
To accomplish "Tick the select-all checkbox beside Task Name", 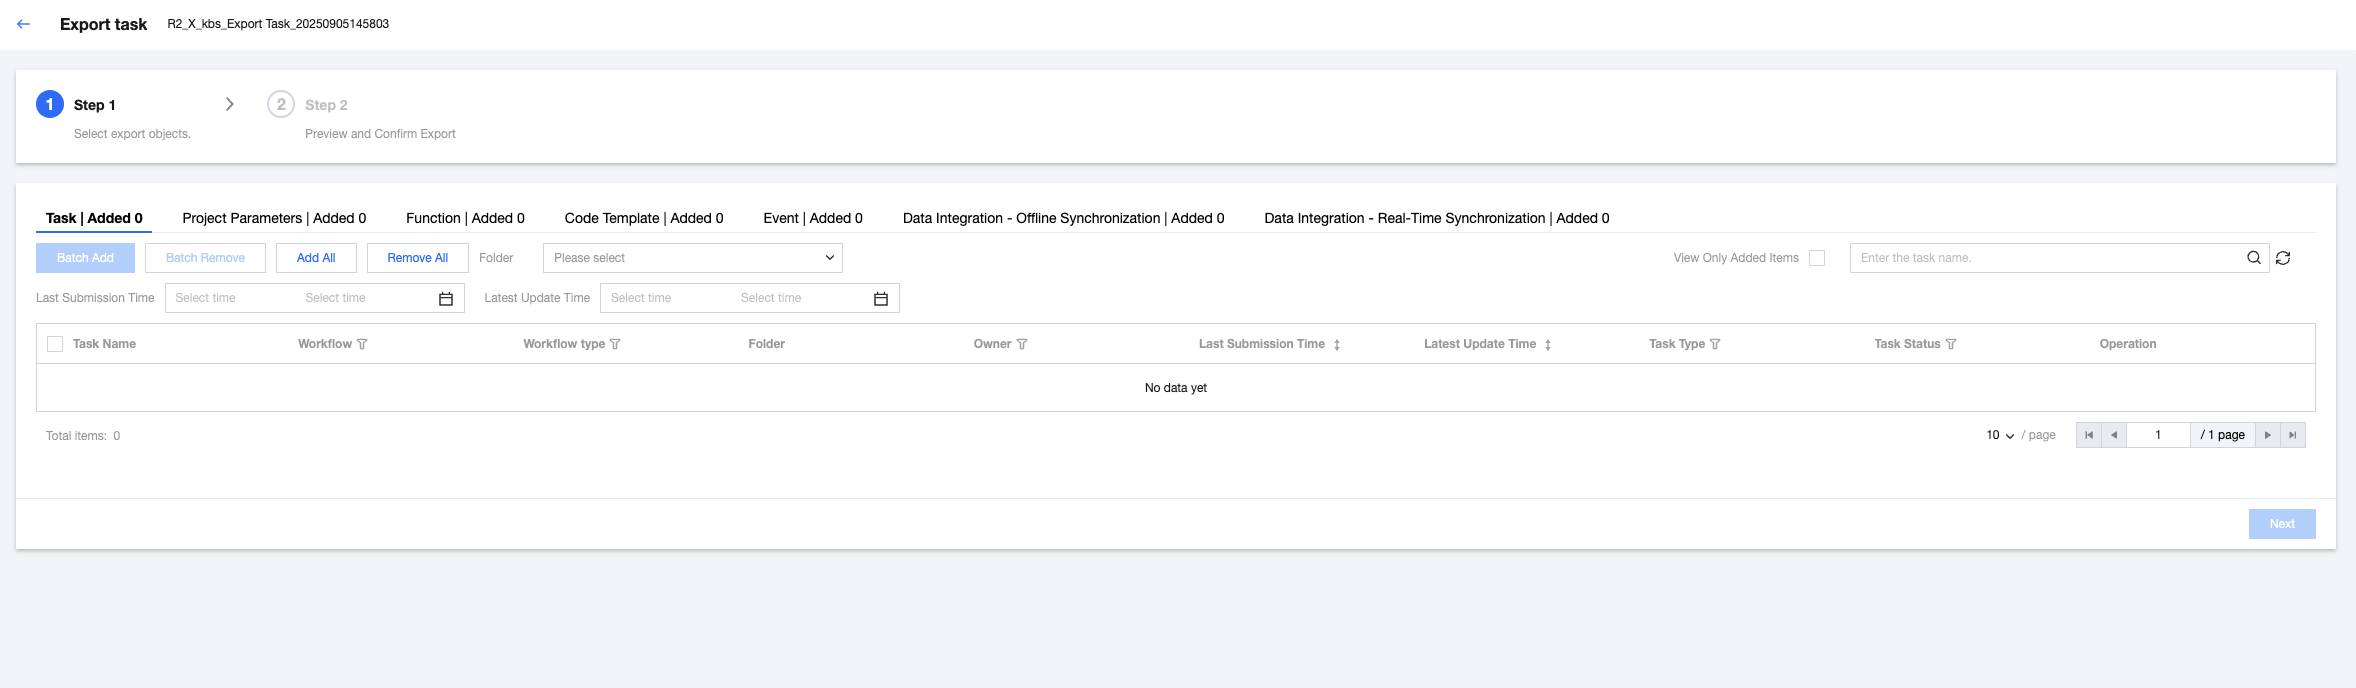I will (x=55, y=344).
